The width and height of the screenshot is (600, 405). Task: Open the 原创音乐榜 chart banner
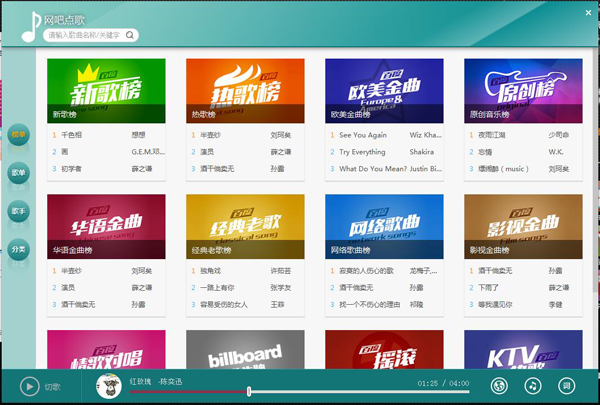coord(523,91)
